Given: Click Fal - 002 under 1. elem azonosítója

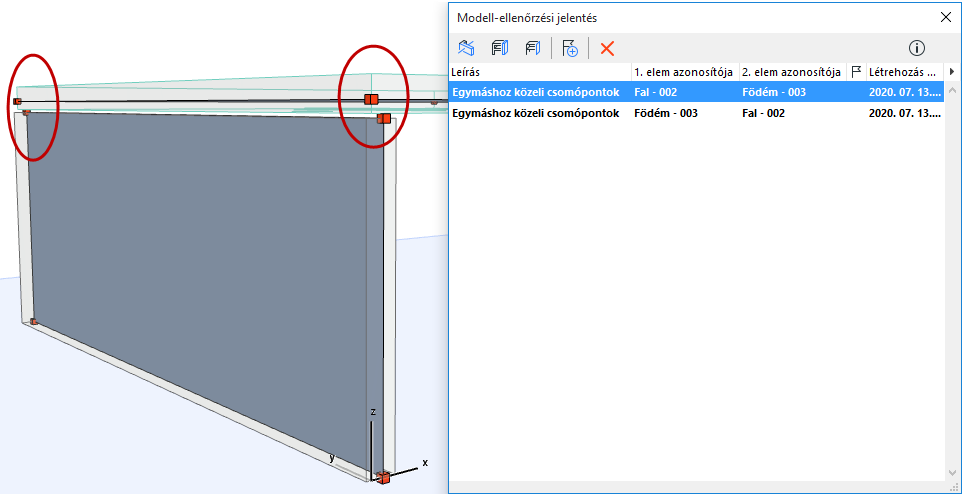Looking at the screenshot, I should [655, 93].
